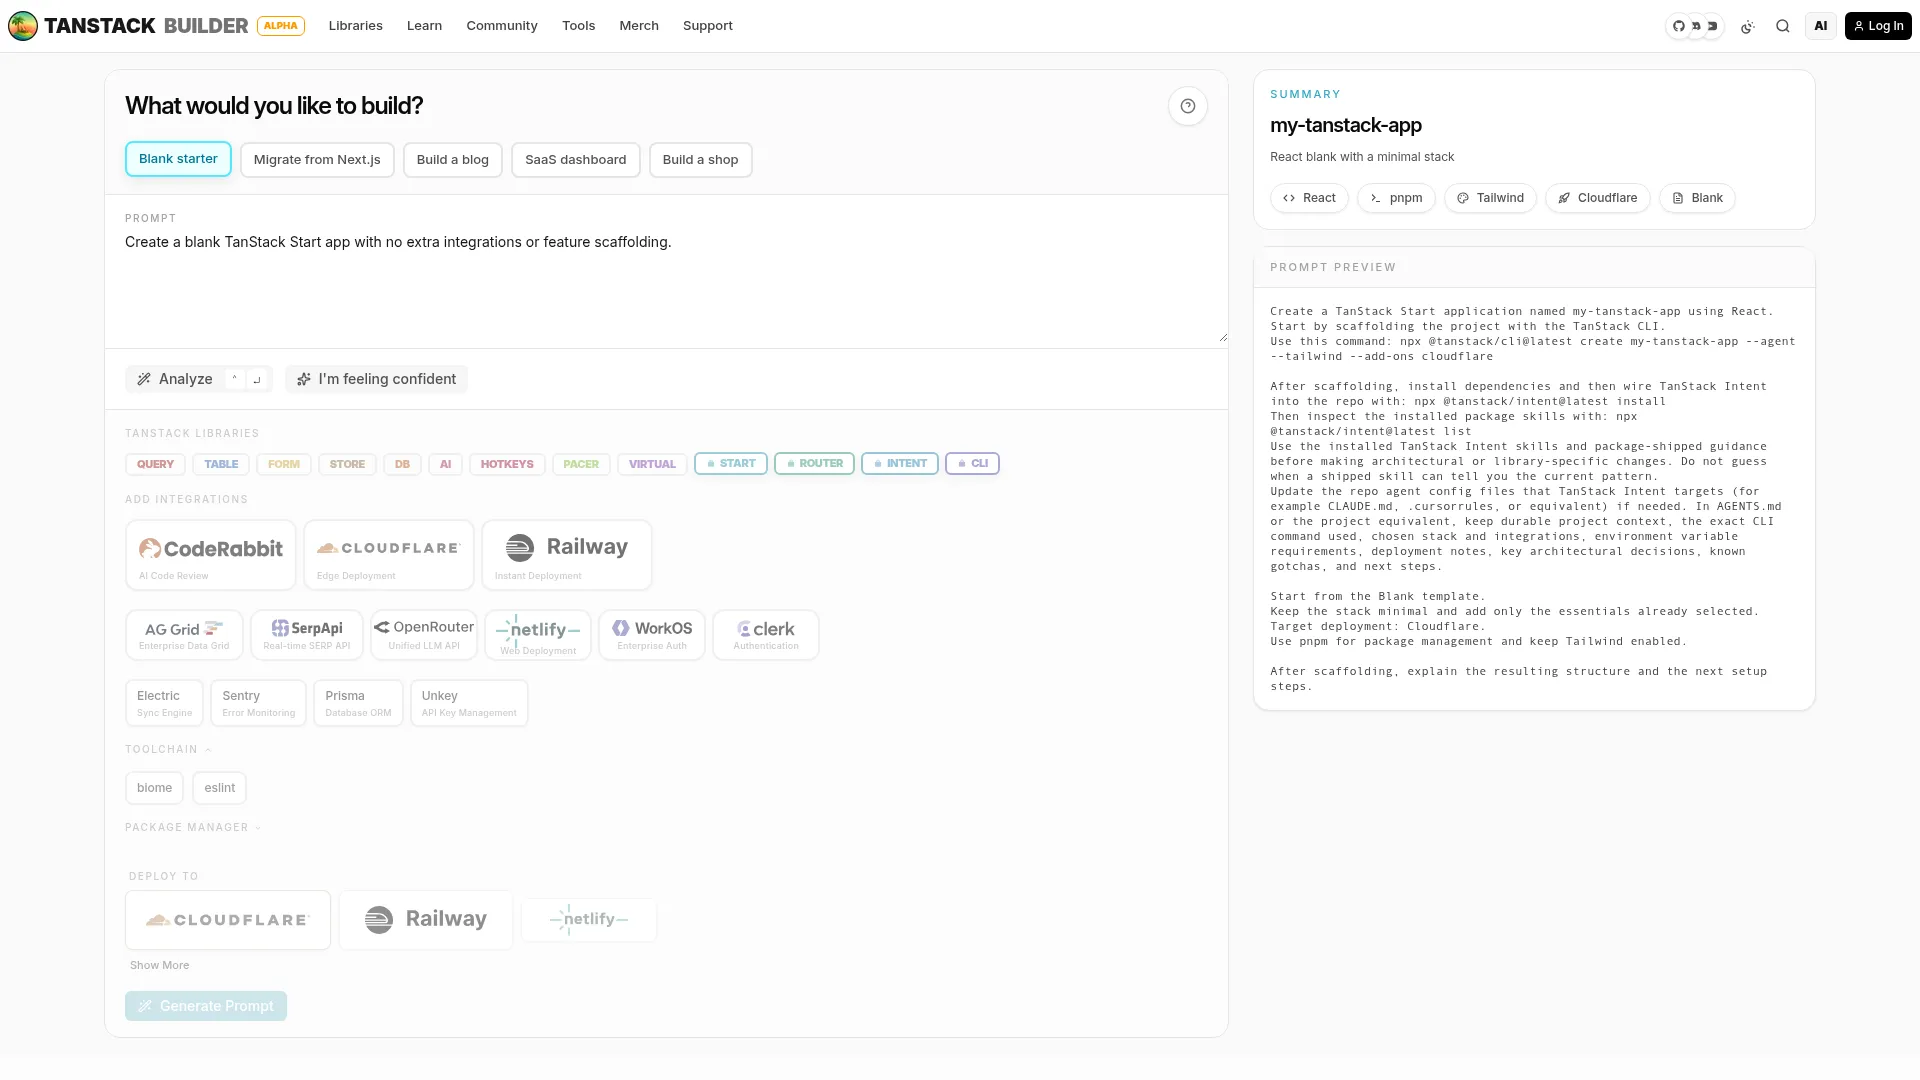Select the Build a blog preset

tap(453, 160)
